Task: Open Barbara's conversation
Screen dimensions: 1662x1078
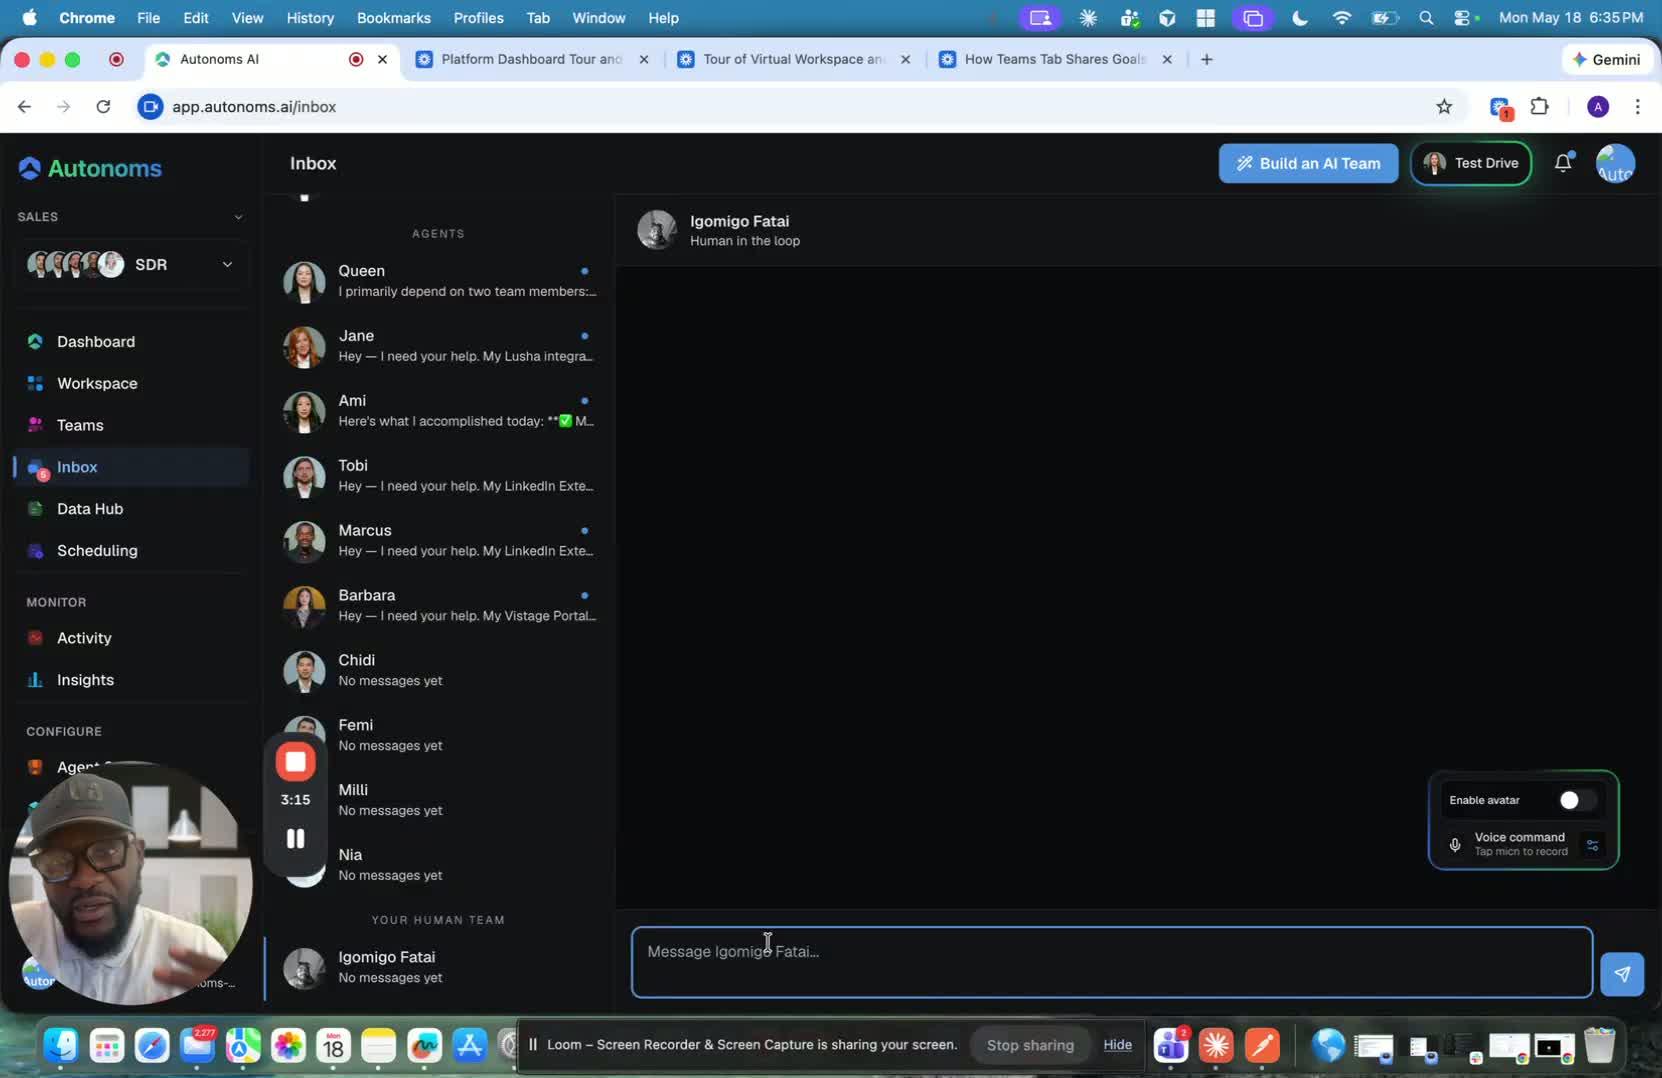Action: coord(438,606)
